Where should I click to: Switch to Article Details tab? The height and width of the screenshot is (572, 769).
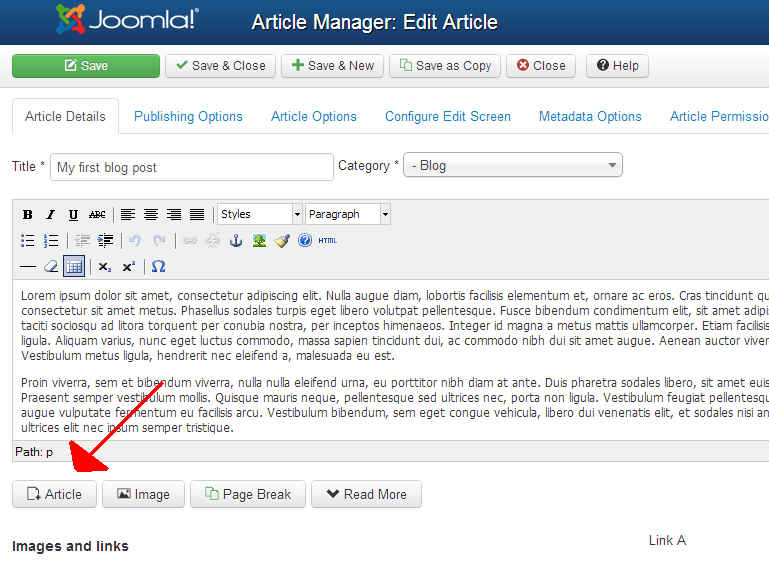[x=65, y=116]
